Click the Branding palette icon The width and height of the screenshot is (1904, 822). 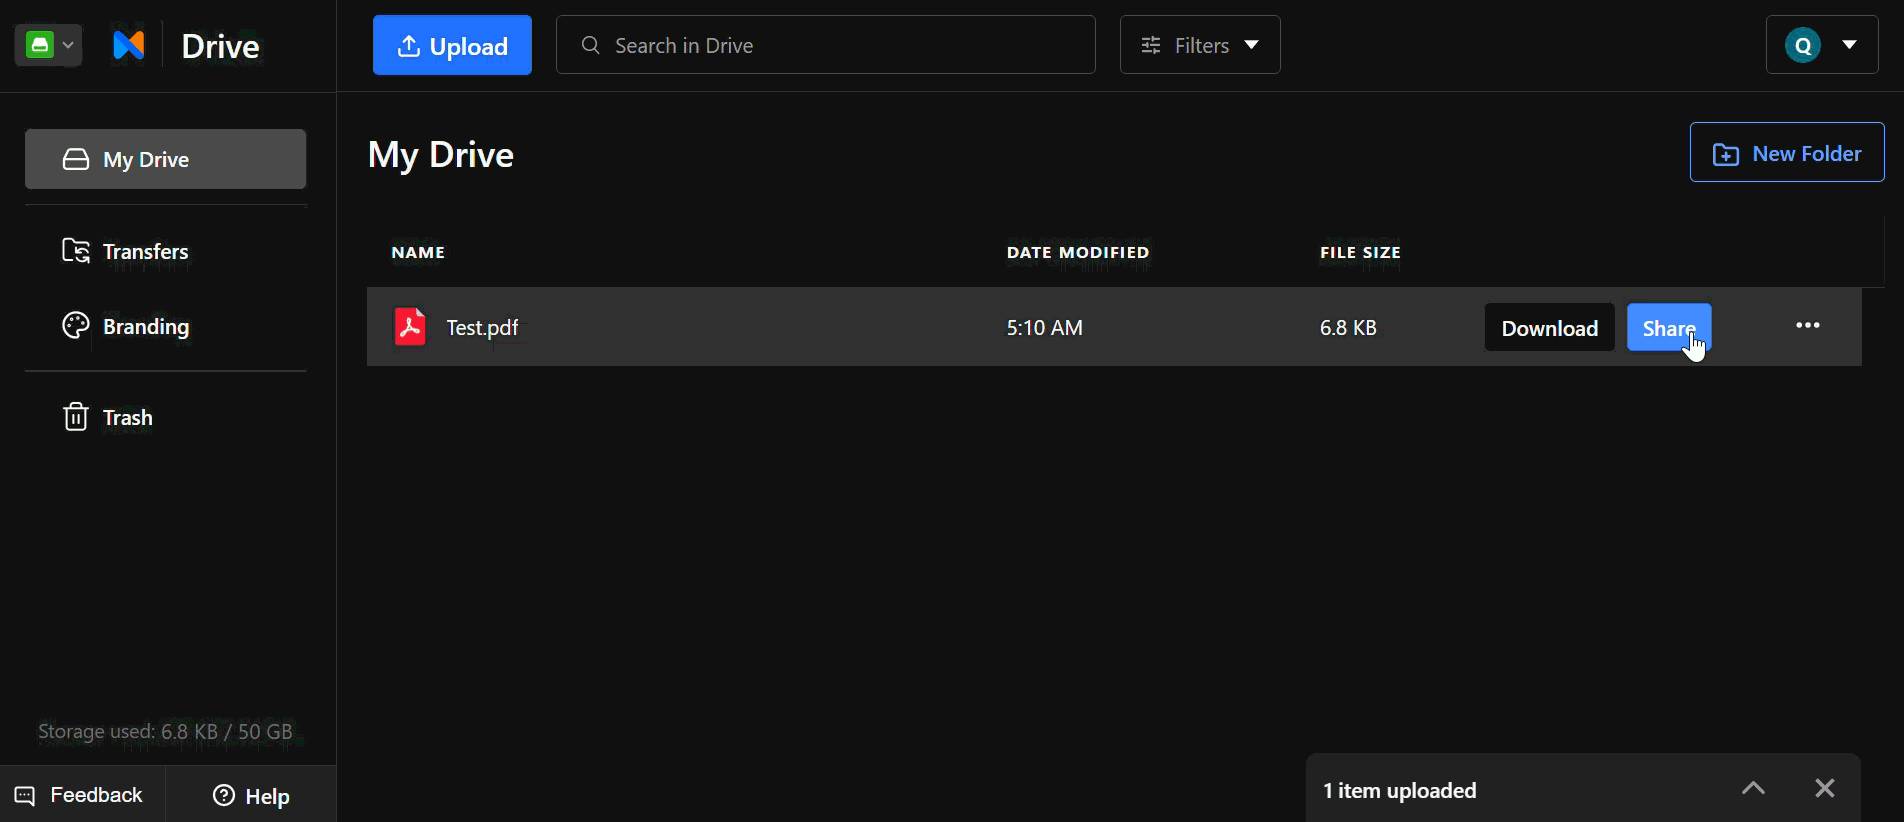tap(76, 326)
